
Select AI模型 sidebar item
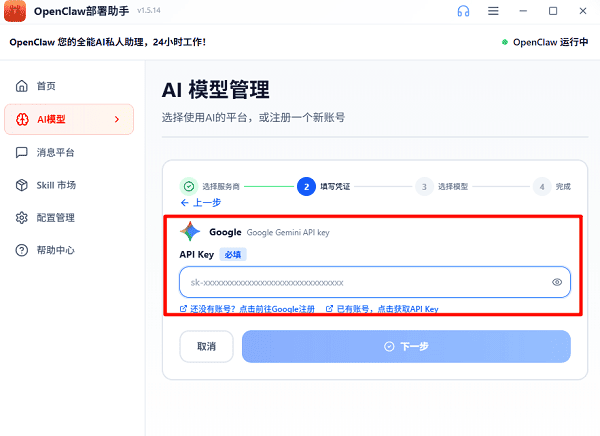tap(69, 119)
